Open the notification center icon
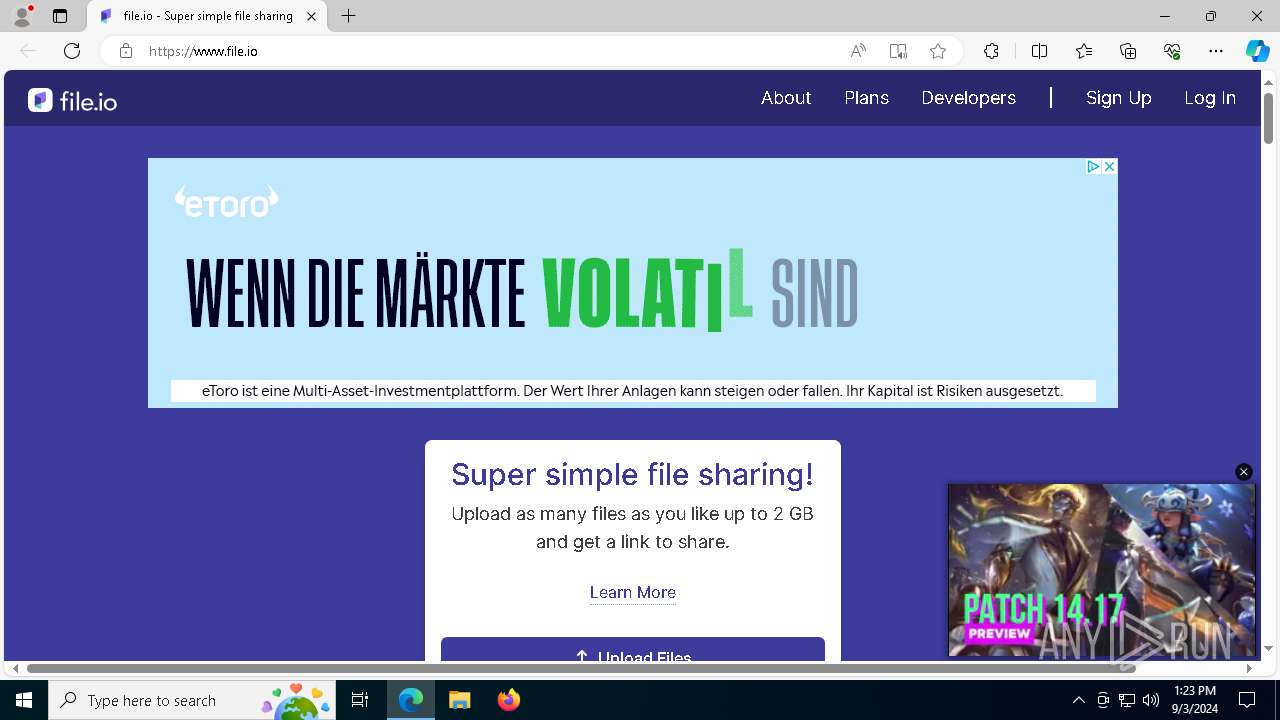 point(1247,700)
